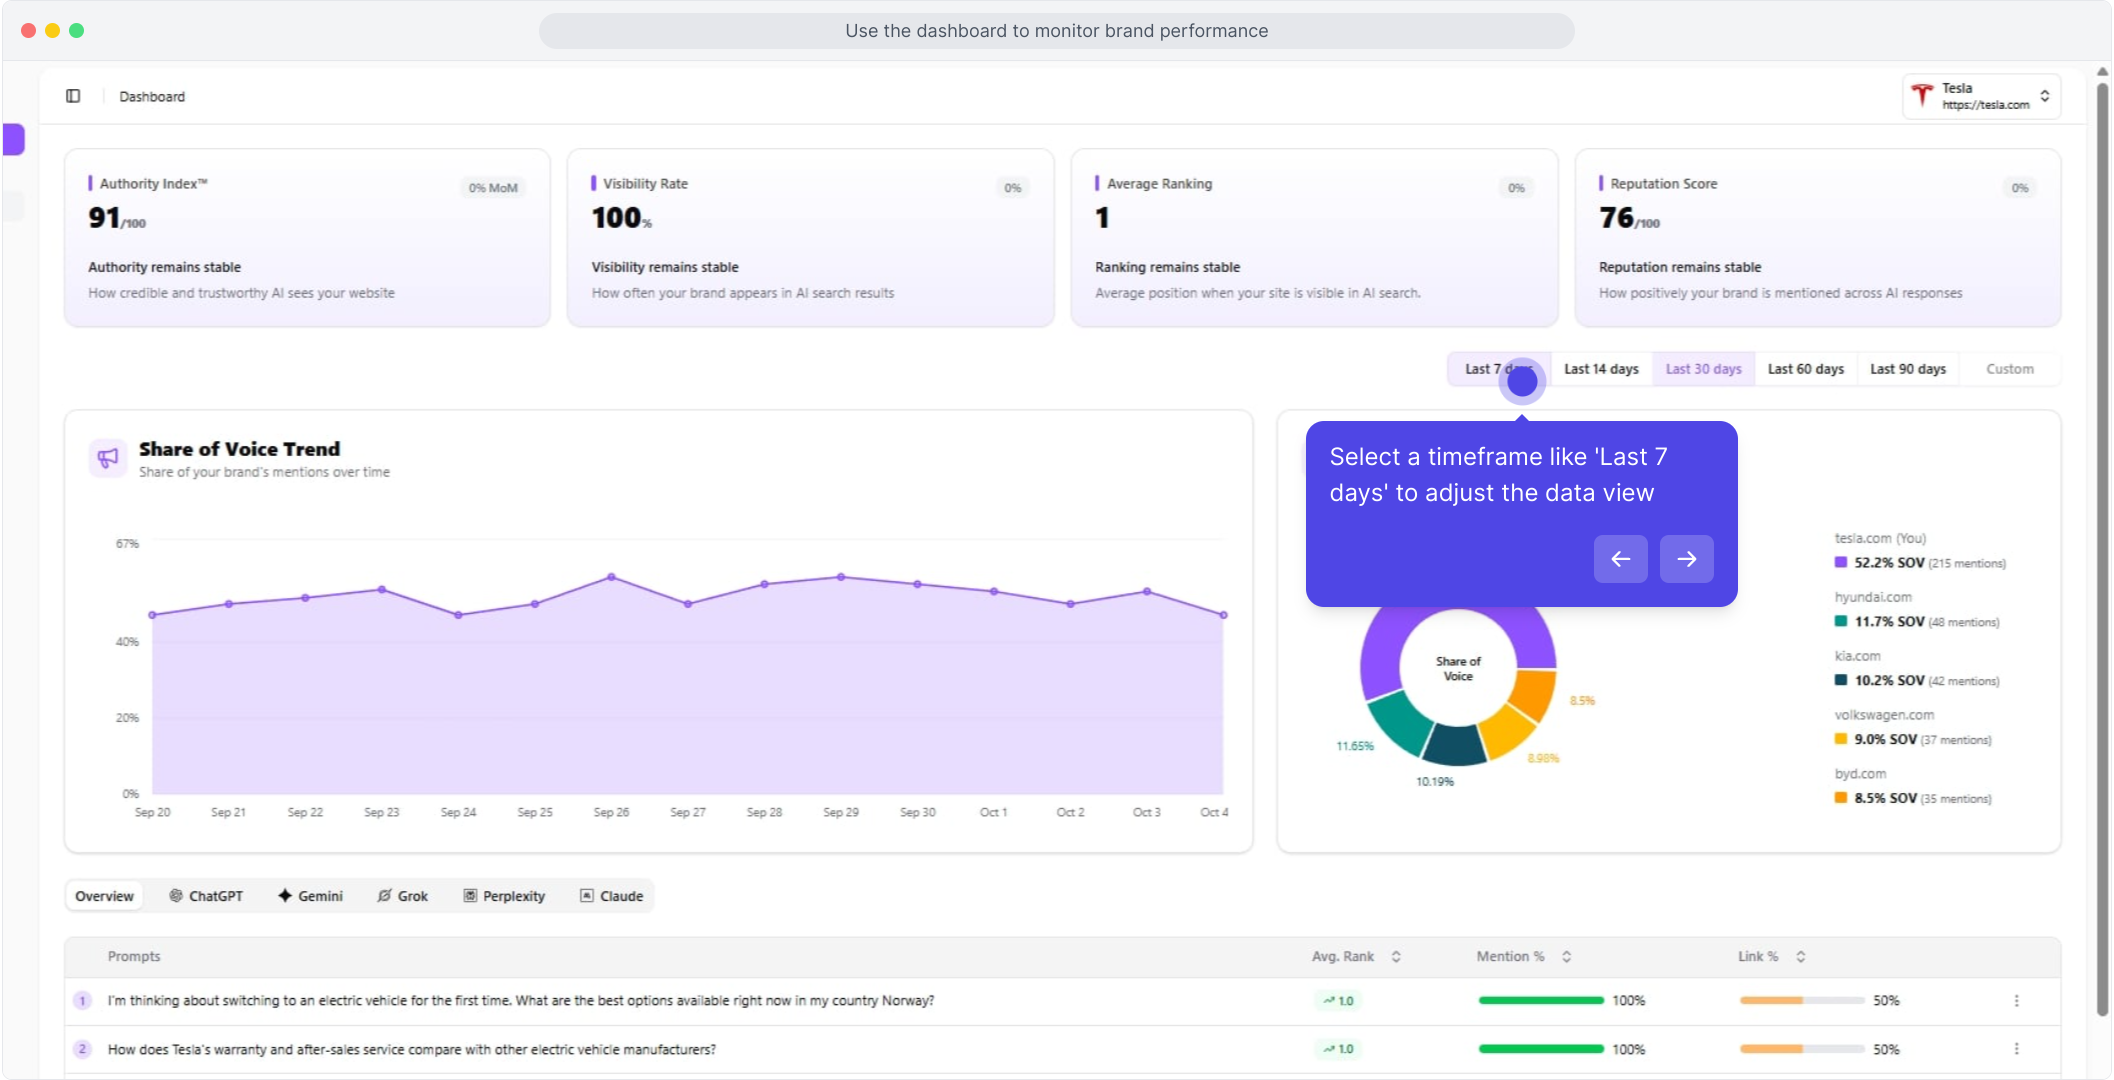Click the previous arrow in tour tooltip
The height and width of the screenshot is (1080, 2114).
coord(1620,559)
